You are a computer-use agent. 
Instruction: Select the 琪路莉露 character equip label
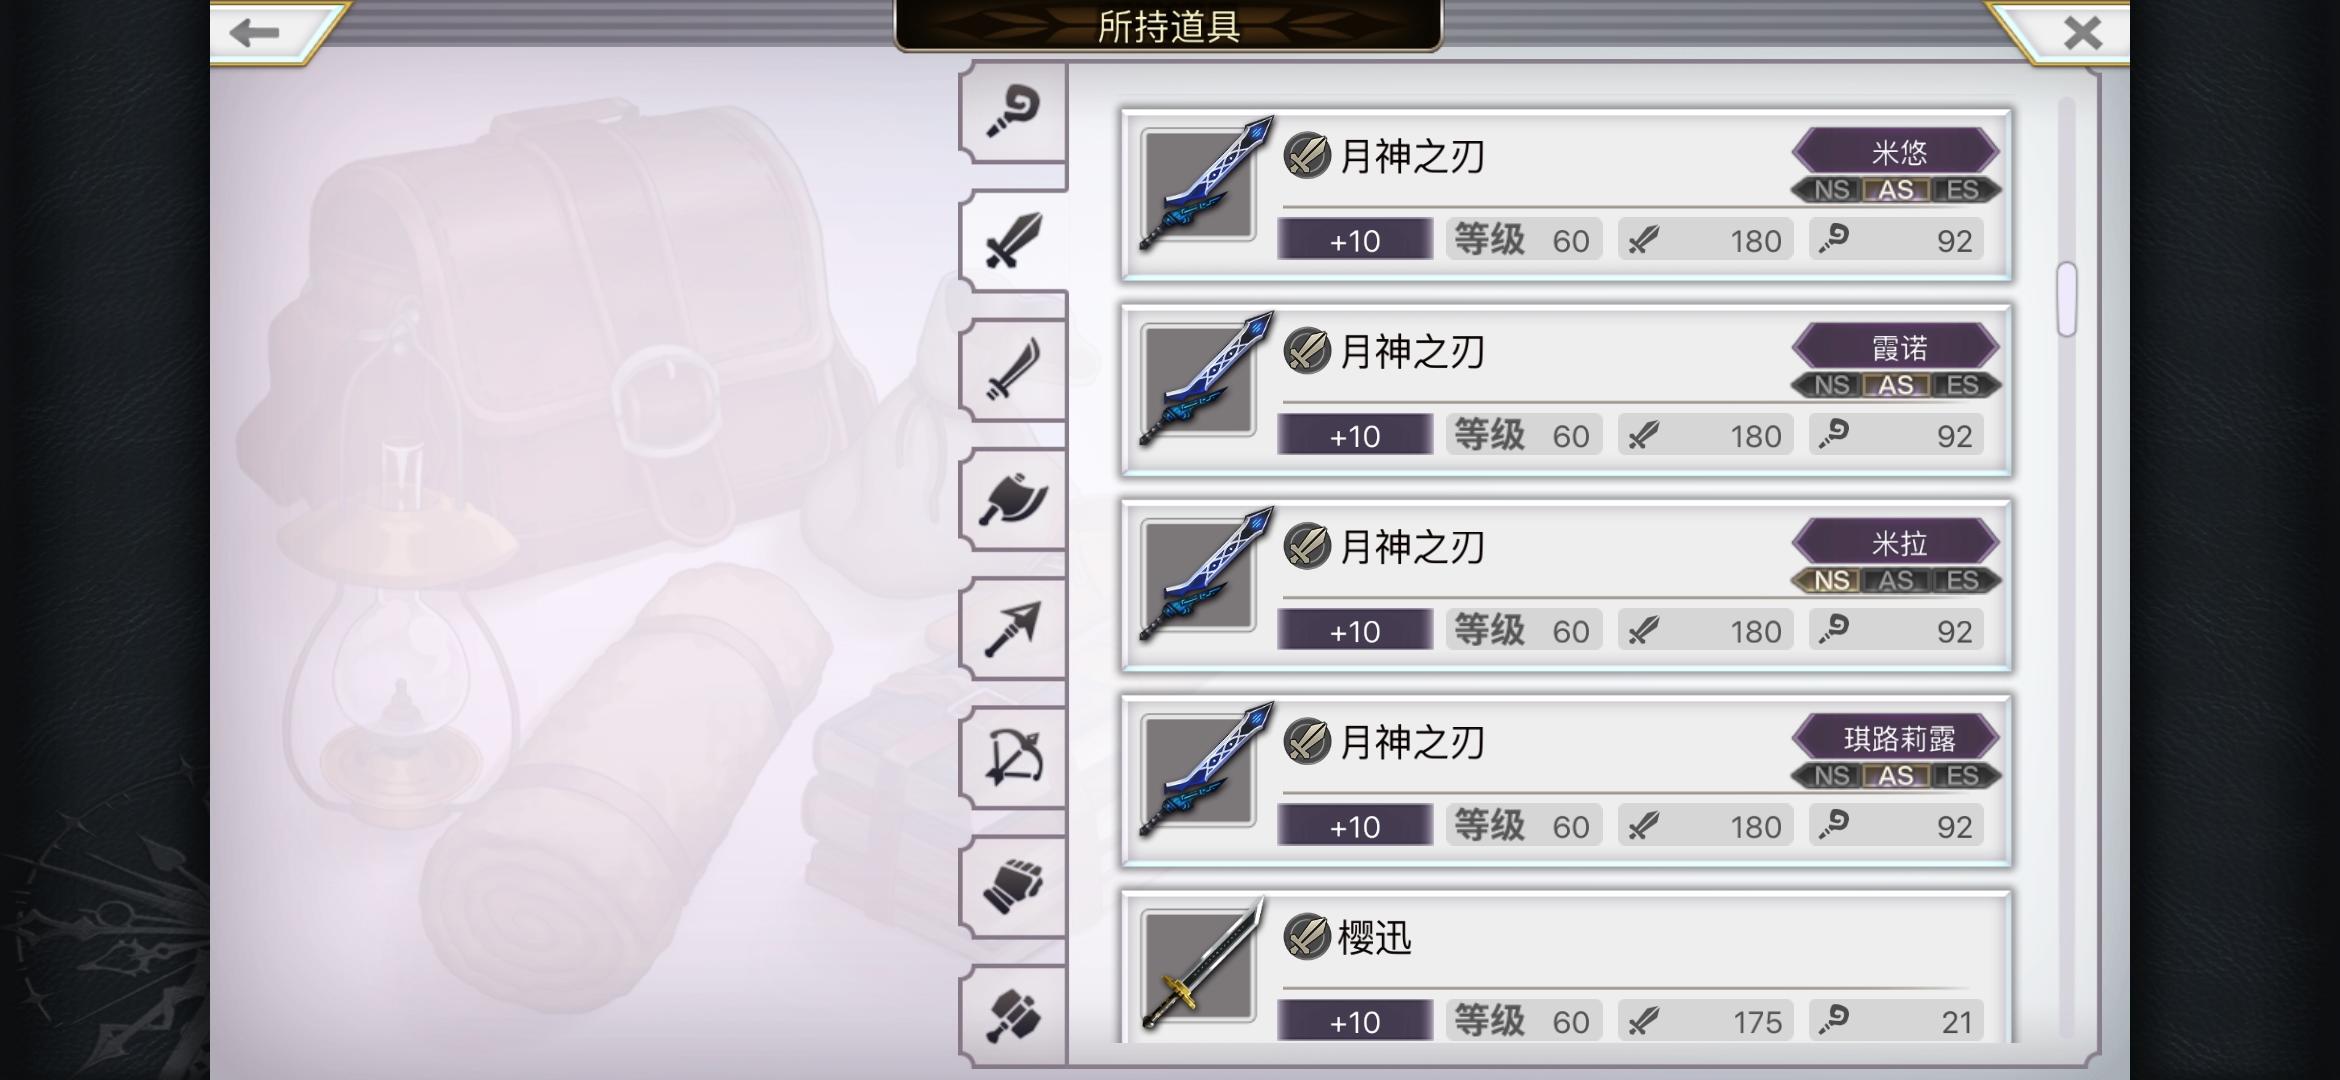coord(1897,738)
